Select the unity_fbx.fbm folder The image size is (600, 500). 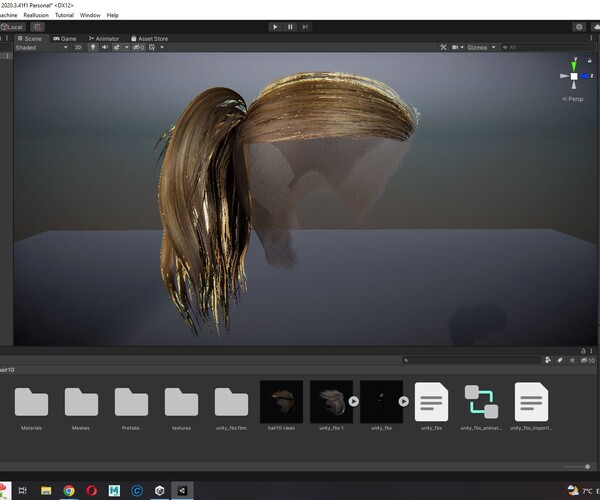coord(232,402)
